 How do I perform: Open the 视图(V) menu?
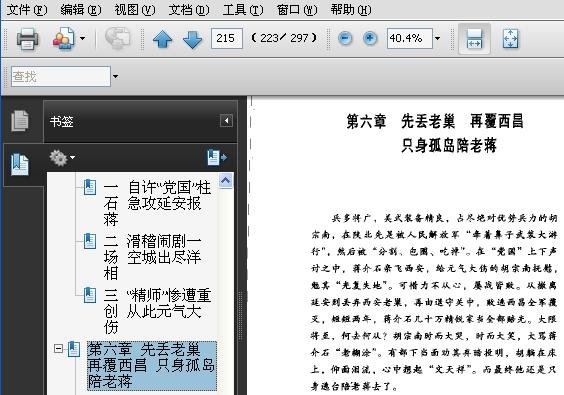pyautogui.click(x=135, y=10)
